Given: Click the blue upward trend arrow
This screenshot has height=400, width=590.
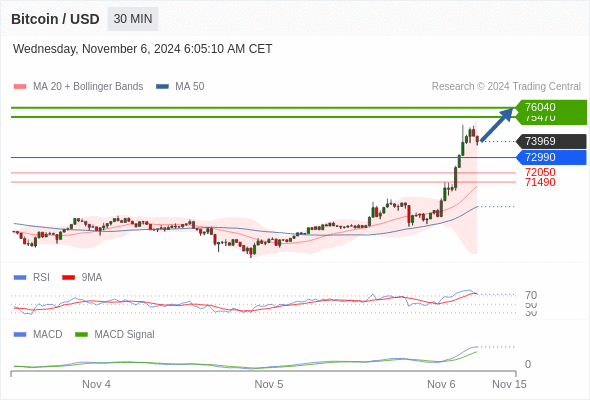Looking at the screenshot, I should coord(497,125).
